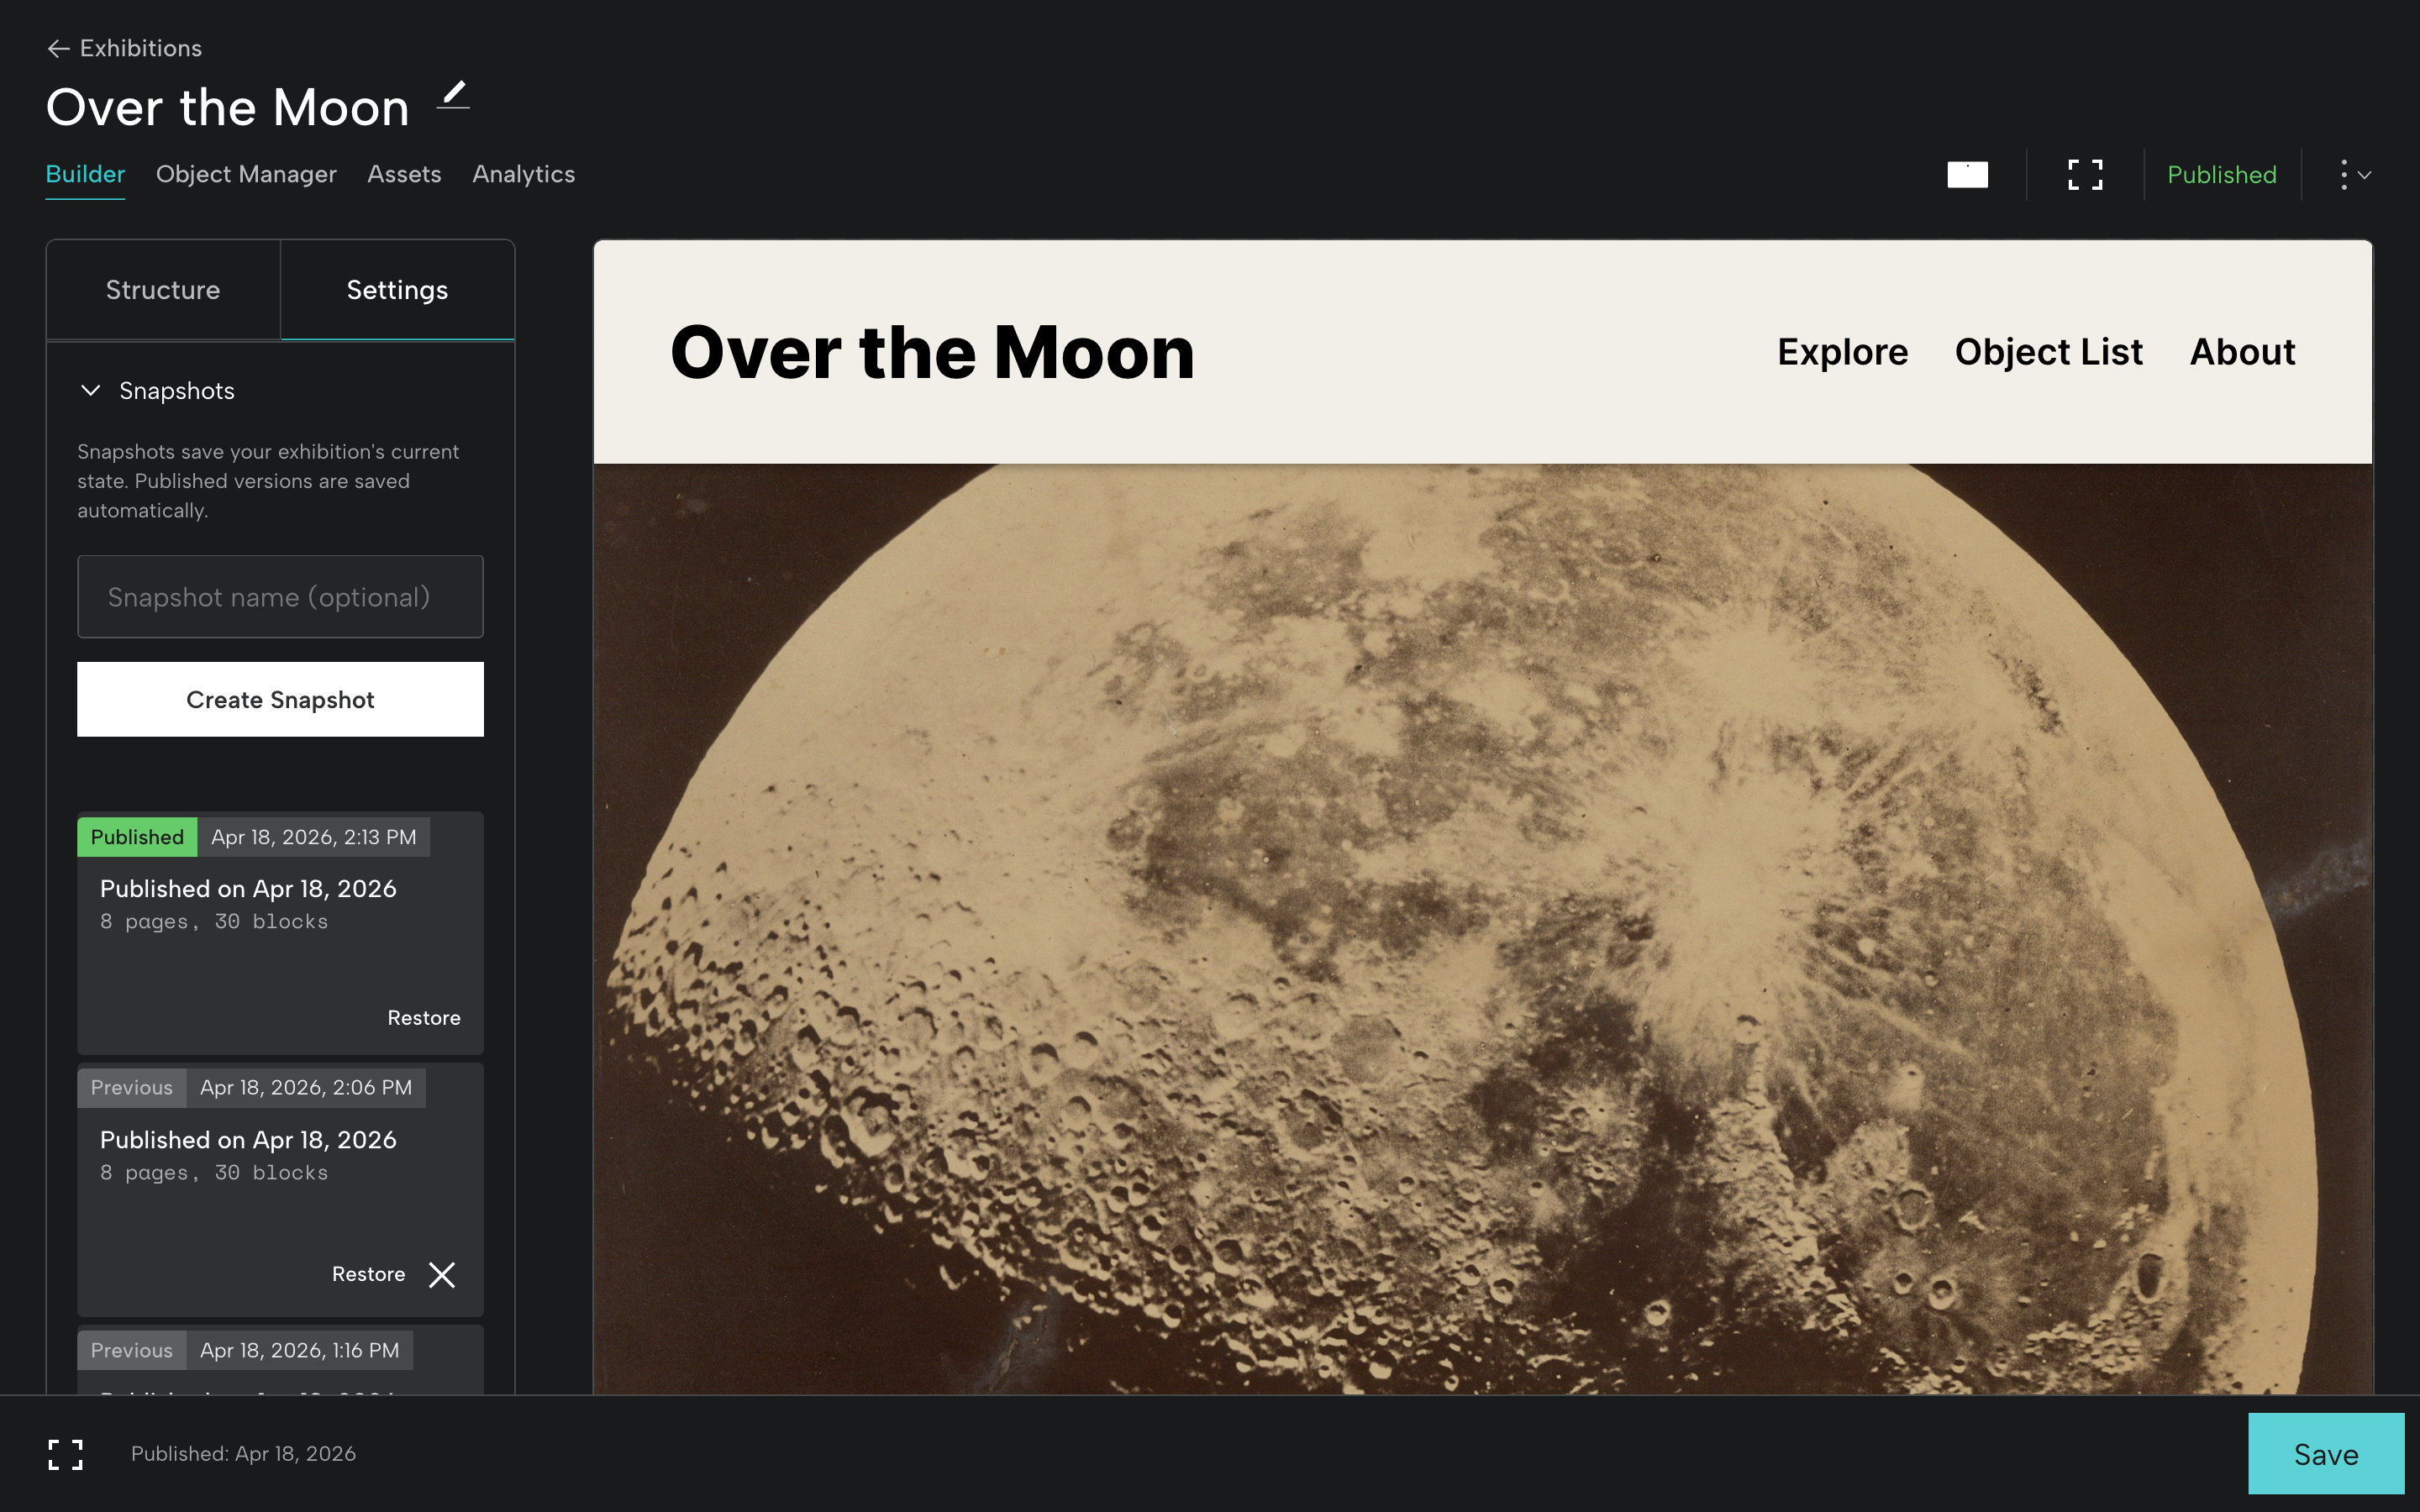Click the title of the 2:13 PM snapshot card

pyautogui.click(x=248, y=889)
